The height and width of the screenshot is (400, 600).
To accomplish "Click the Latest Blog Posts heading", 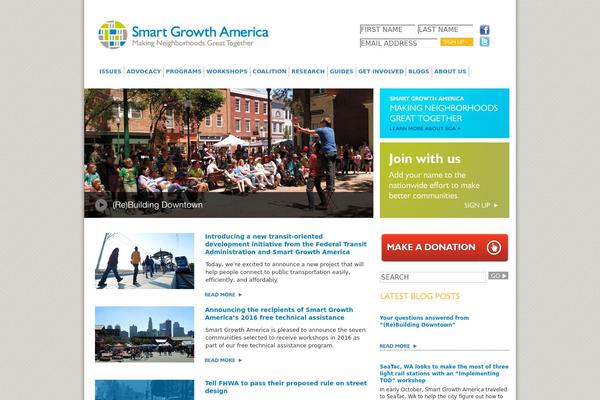I will 420,296.
